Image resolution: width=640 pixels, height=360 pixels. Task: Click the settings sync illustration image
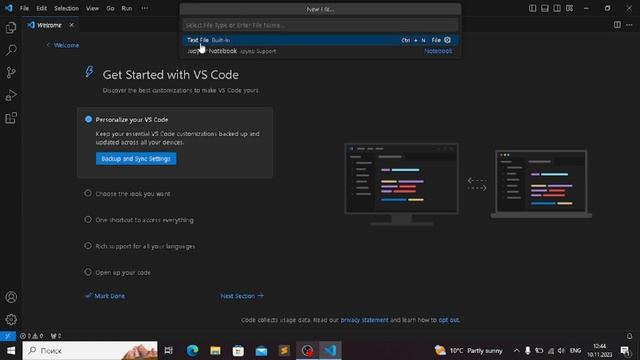point(468,184)
